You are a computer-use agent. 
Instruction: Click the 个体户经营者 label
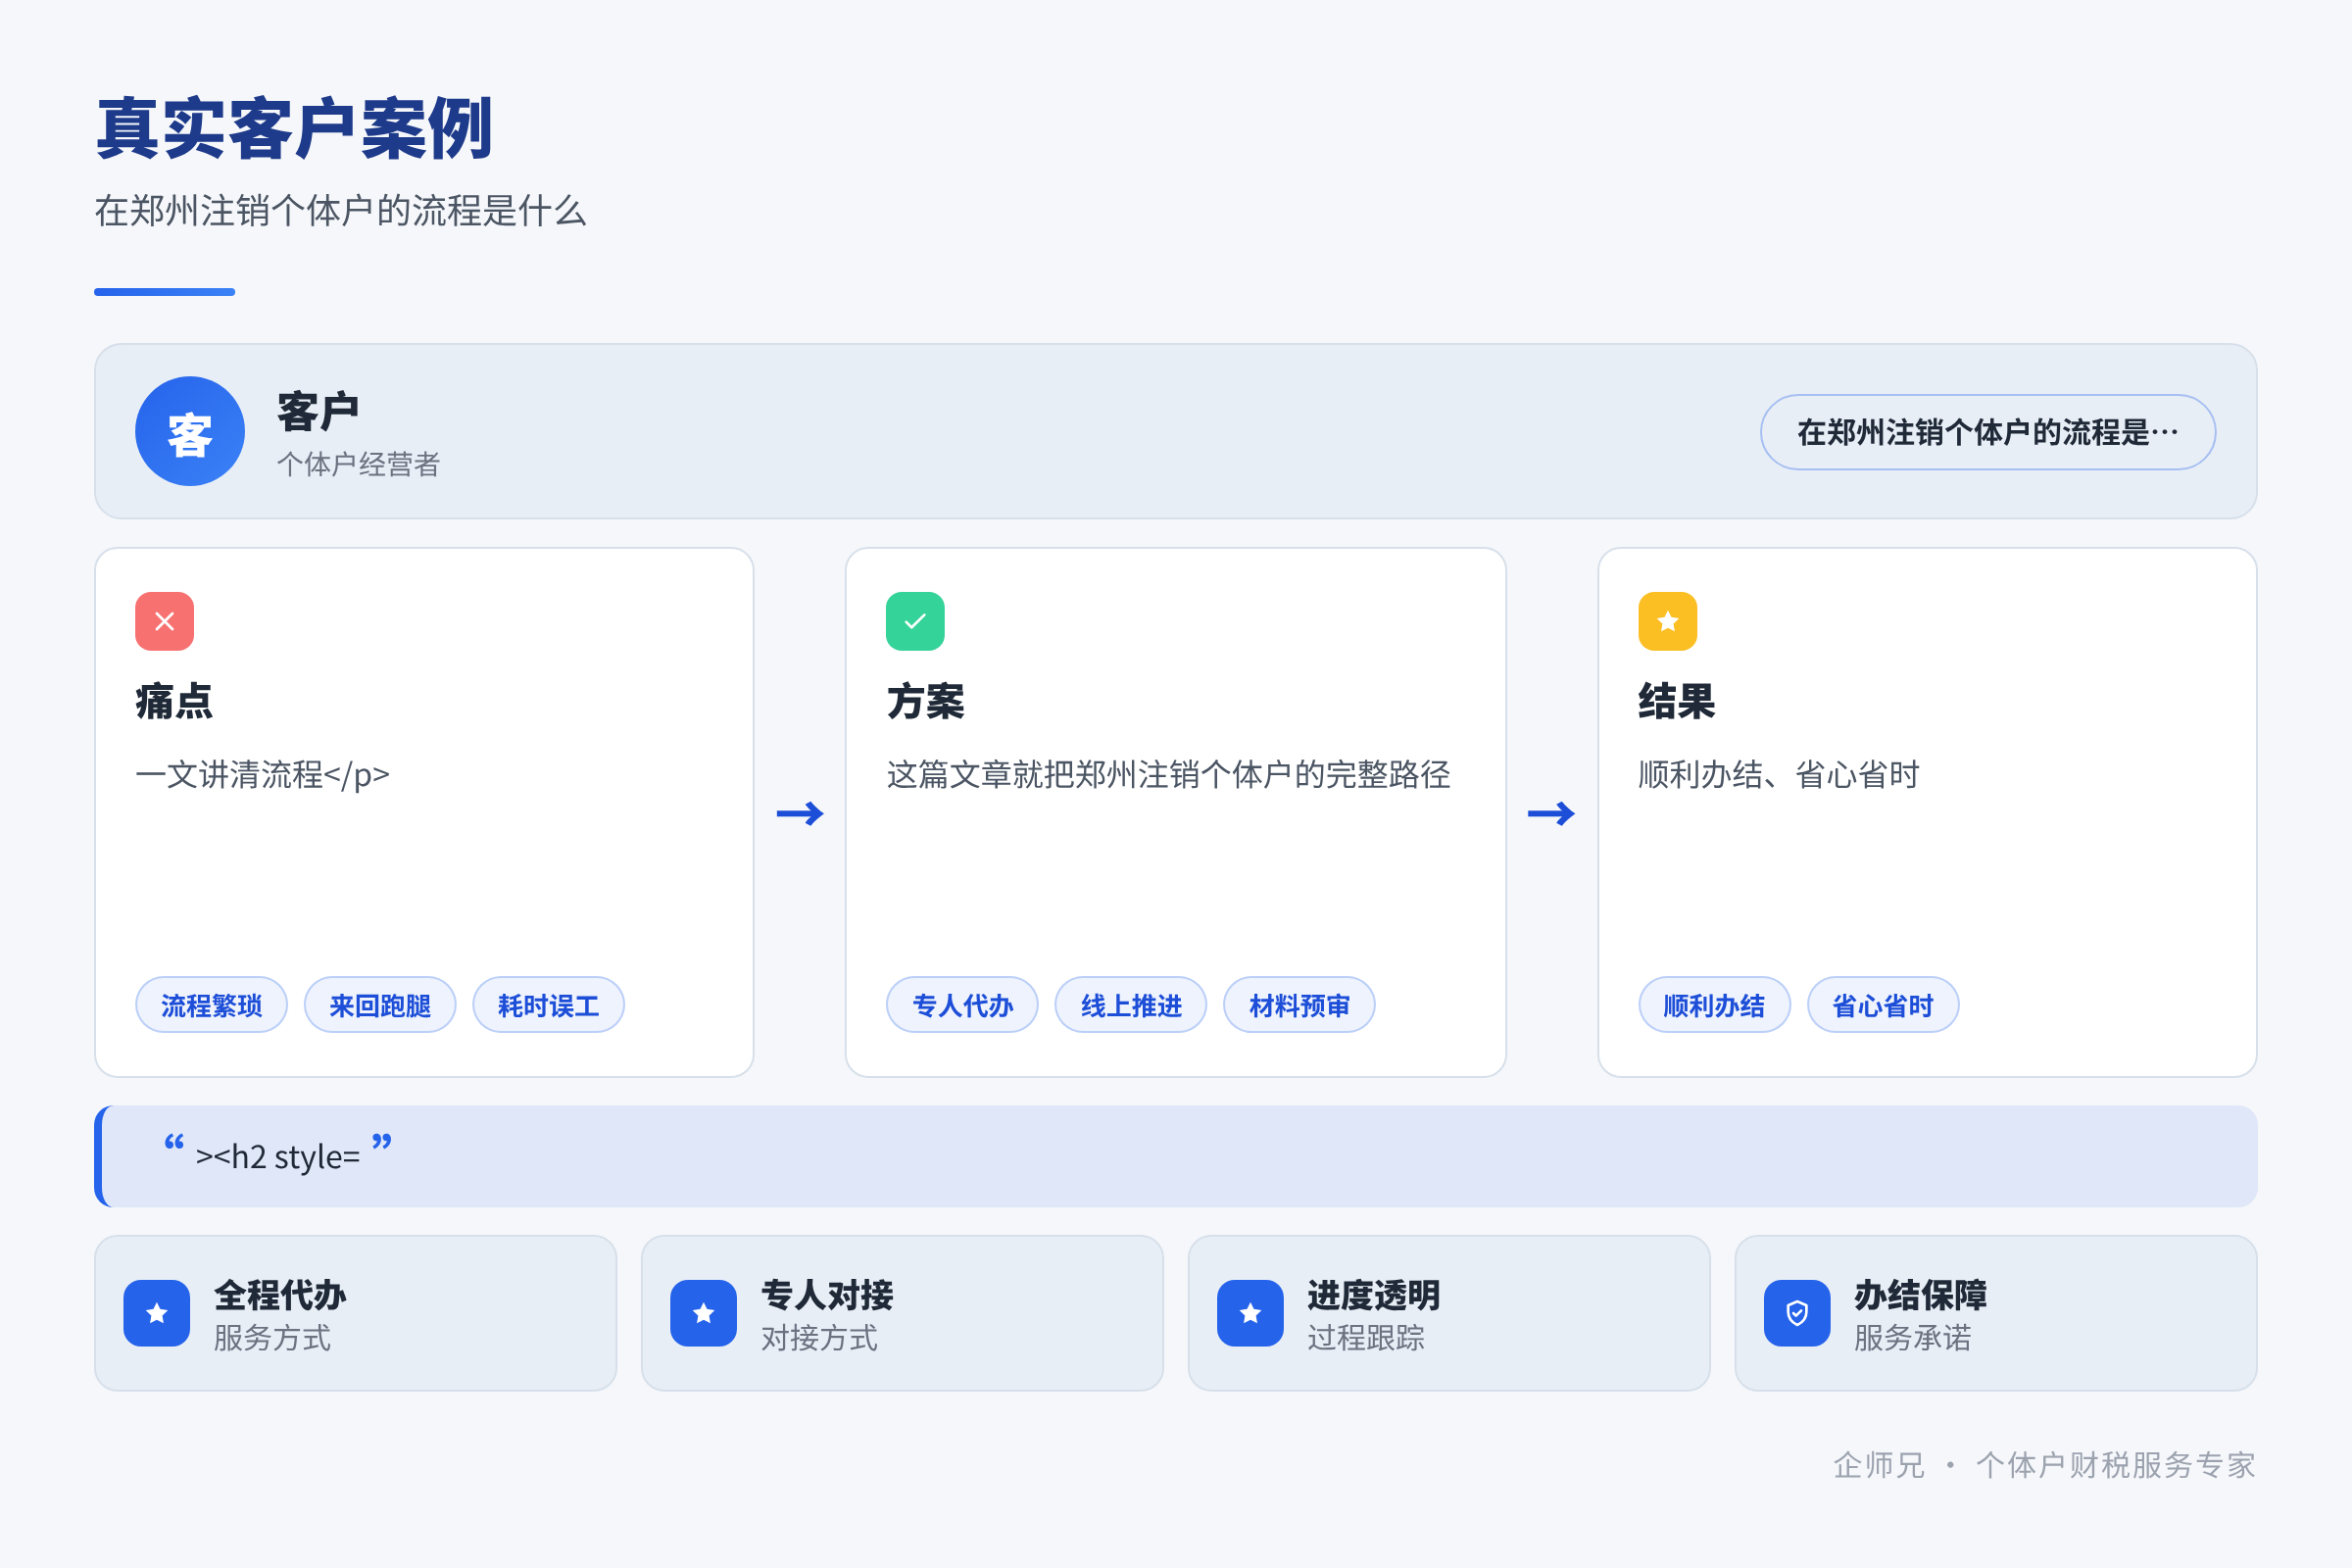(358, 464)
